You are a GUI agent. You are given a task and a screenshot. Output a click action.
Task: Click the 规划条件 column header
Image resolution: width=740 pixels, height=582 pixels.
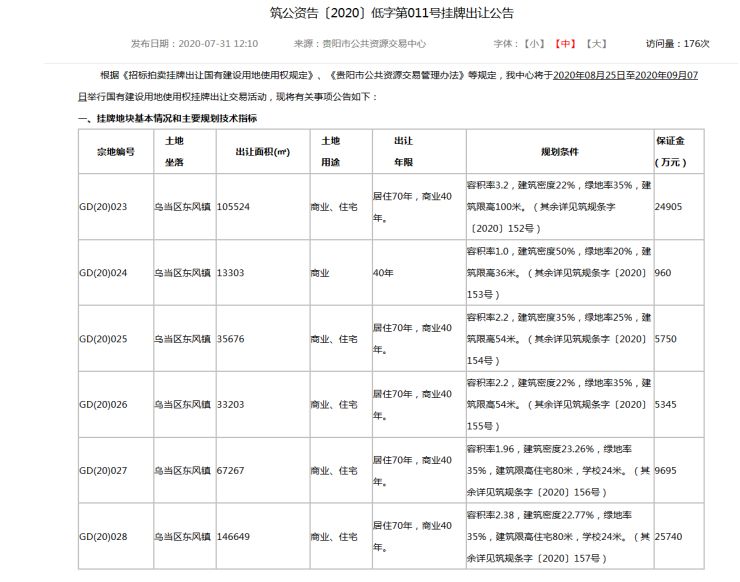click(559, 152)
